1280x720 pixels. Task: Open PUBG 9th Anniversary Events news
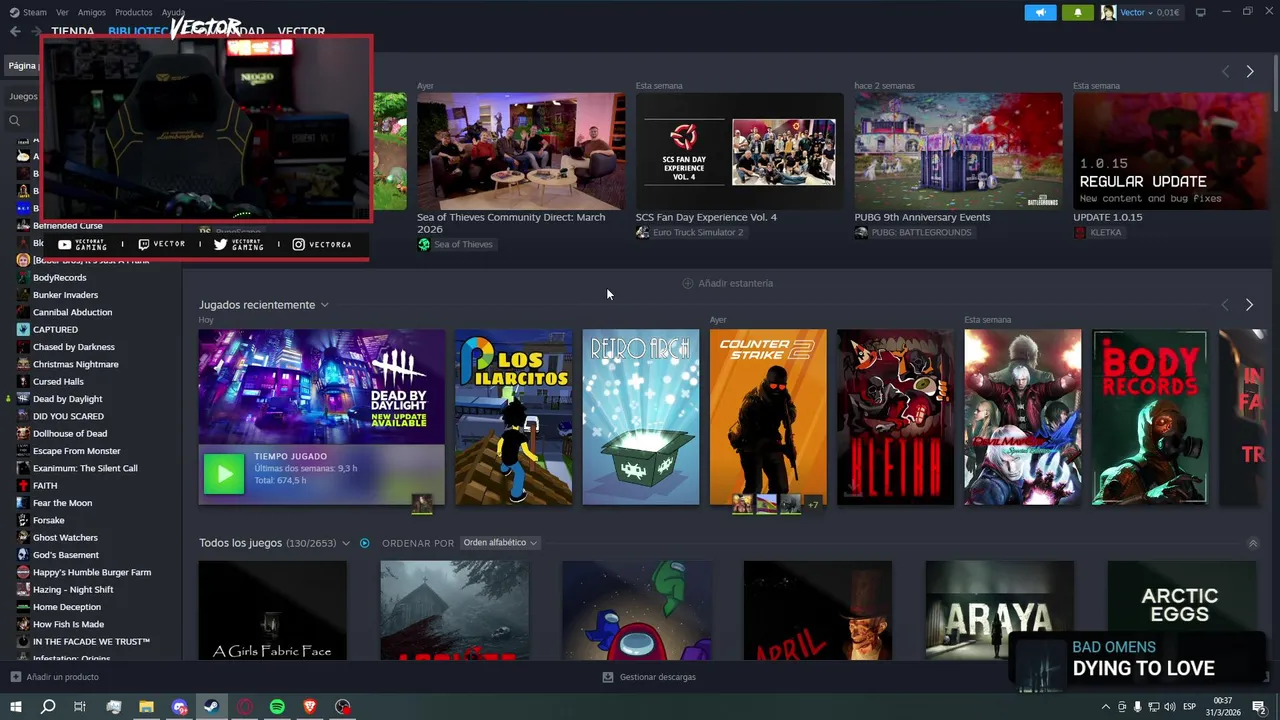tap(958, 151)
